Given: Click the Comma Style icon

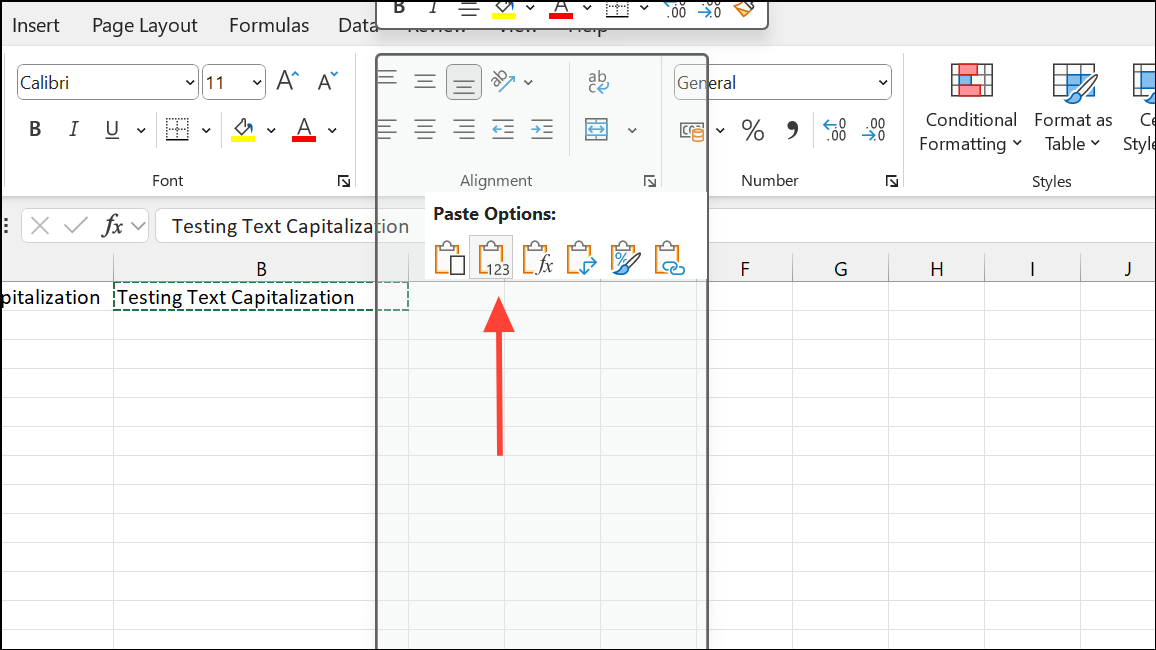Looking at the screenshot, I should point(791,130).
